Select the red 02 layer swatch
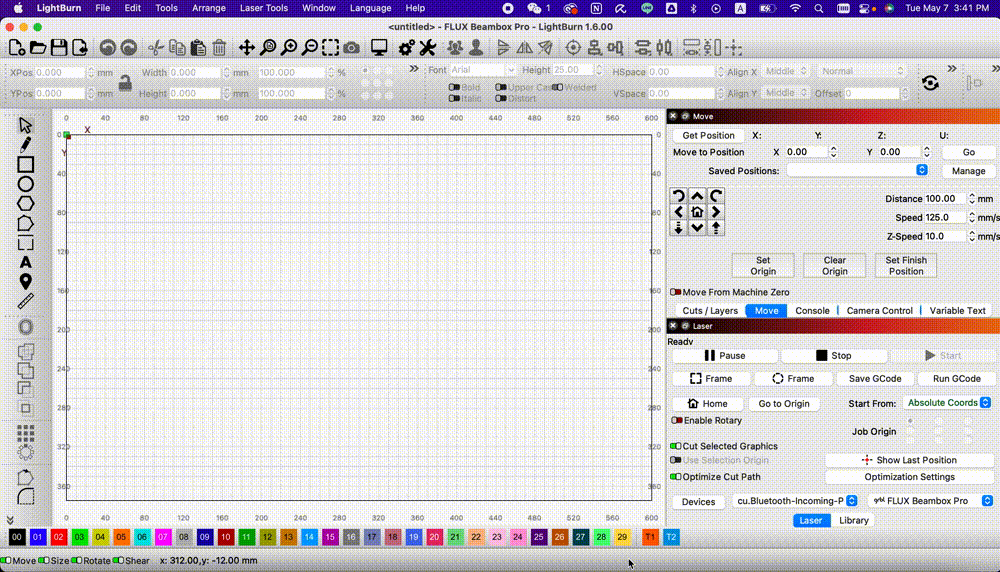 59,537
